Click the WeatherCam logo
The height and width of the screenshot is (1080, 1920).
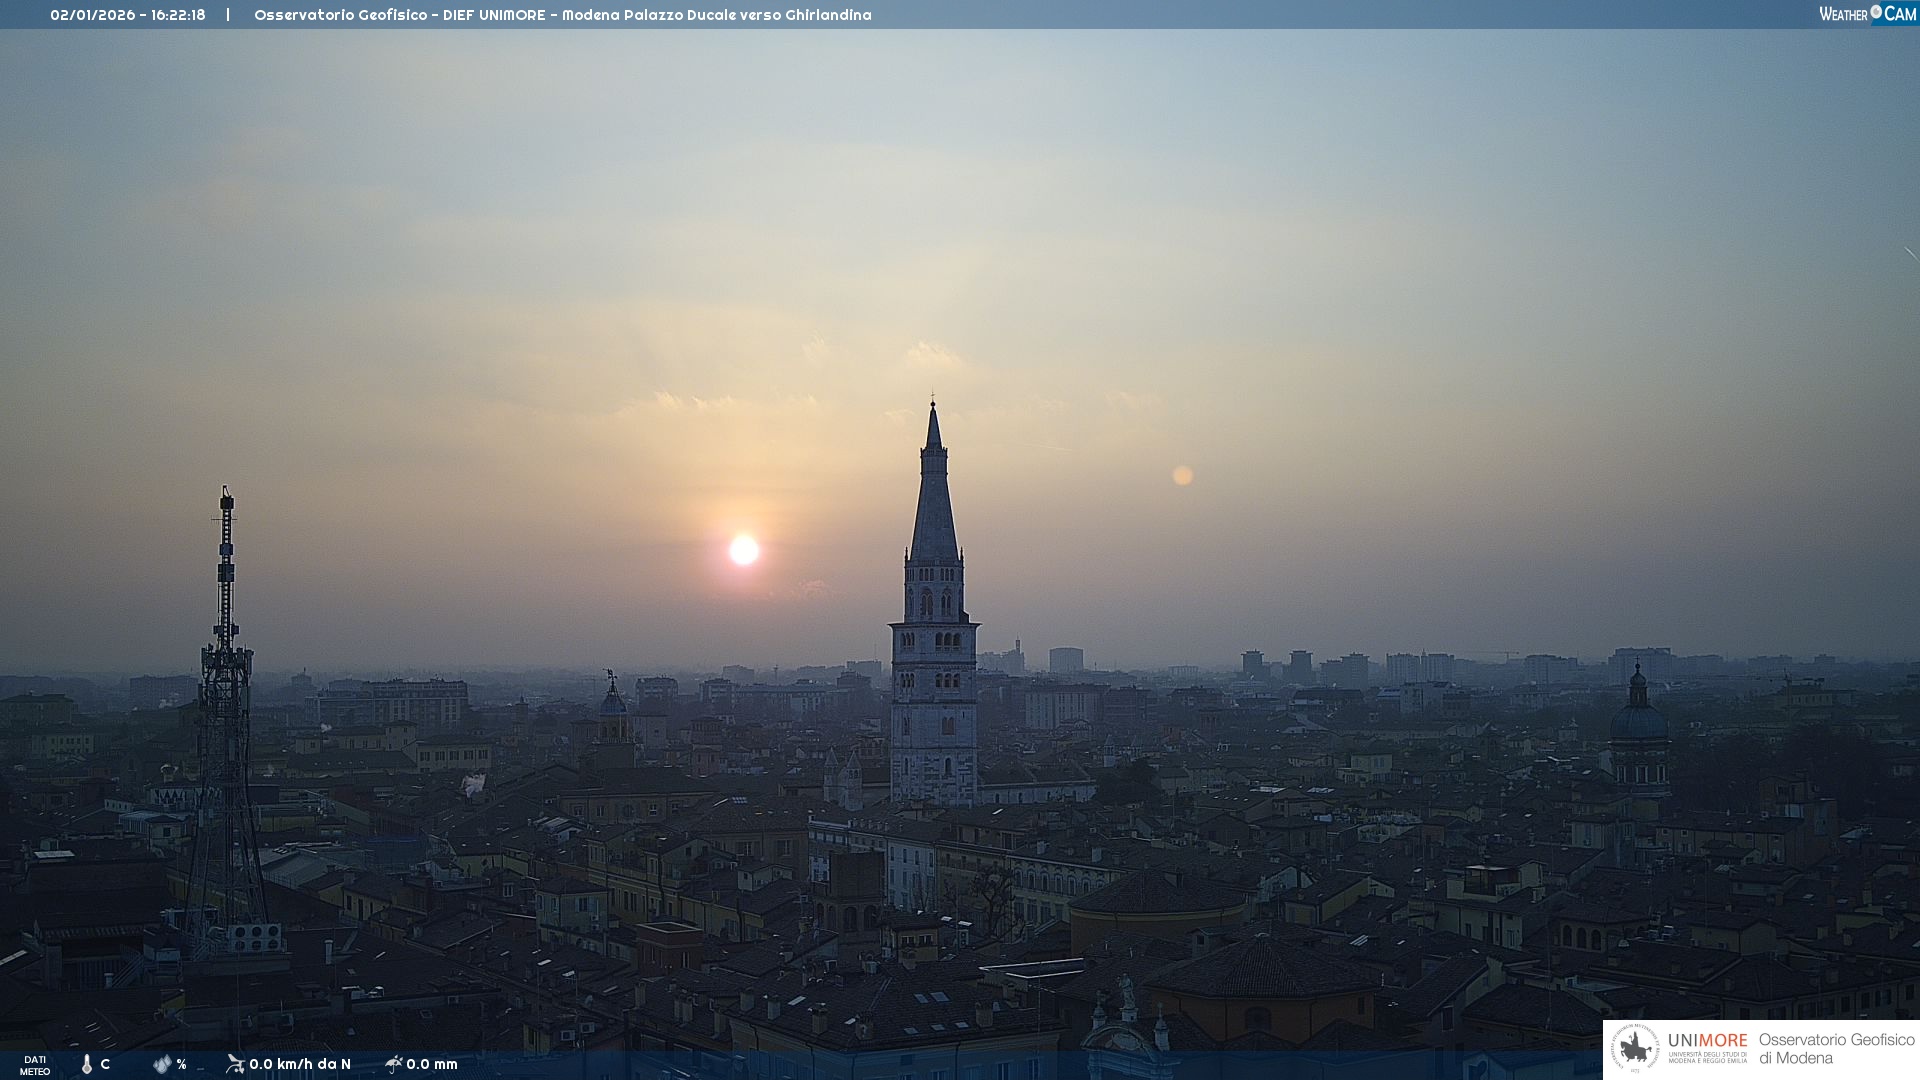1867,14
